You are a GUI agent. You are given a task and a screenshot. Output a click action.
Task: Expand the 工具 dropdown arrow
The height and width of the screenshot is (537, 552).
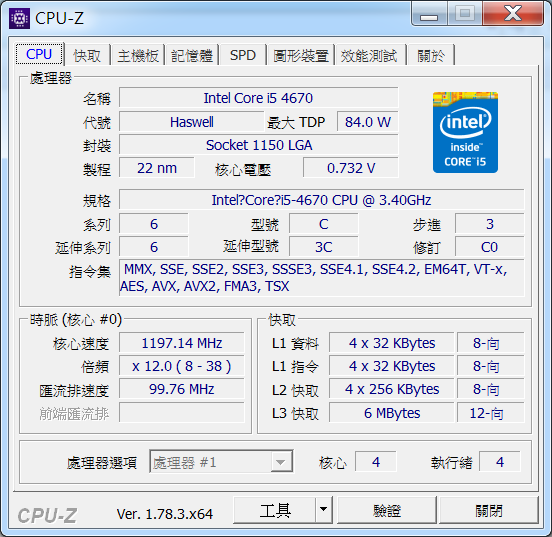click(324, 510)
